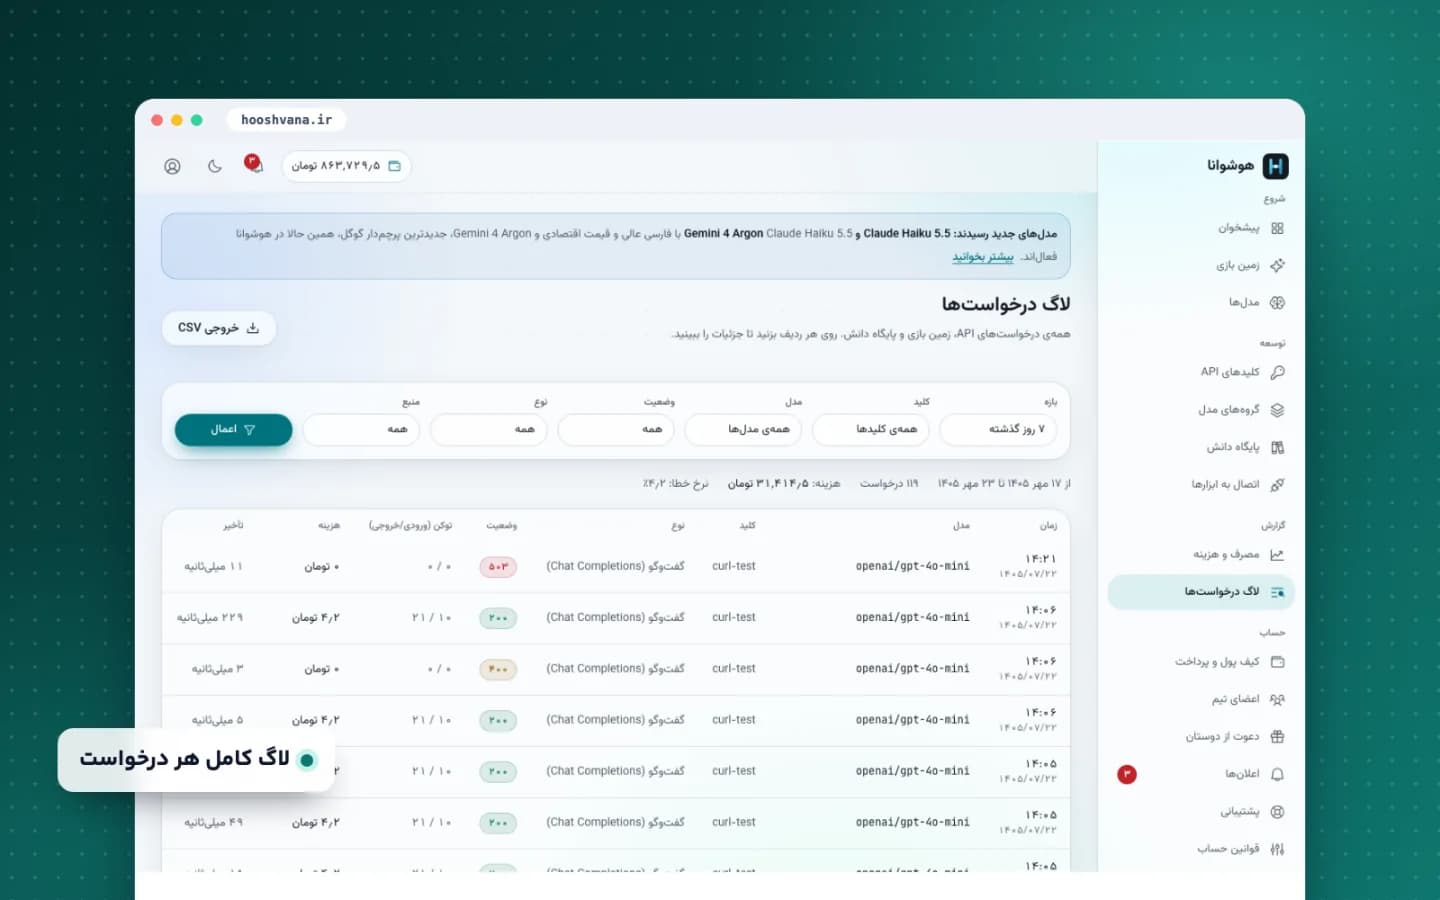Screen dimensions: 1440x900
Task: Click the ۱۱ میلی‌ثانیه latency cell
Action: click(x=213, y=567)
